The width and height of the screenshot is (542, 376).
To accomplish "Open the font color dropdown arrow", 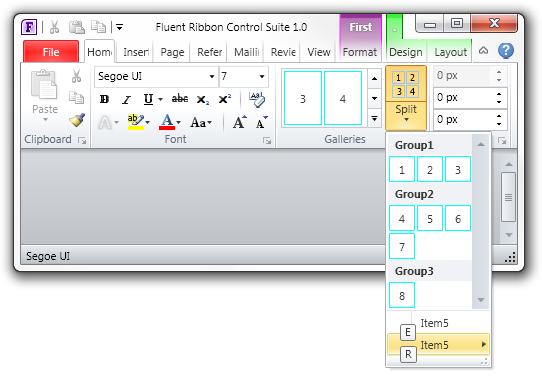I will pyautogui.click(x=179, y=122).
